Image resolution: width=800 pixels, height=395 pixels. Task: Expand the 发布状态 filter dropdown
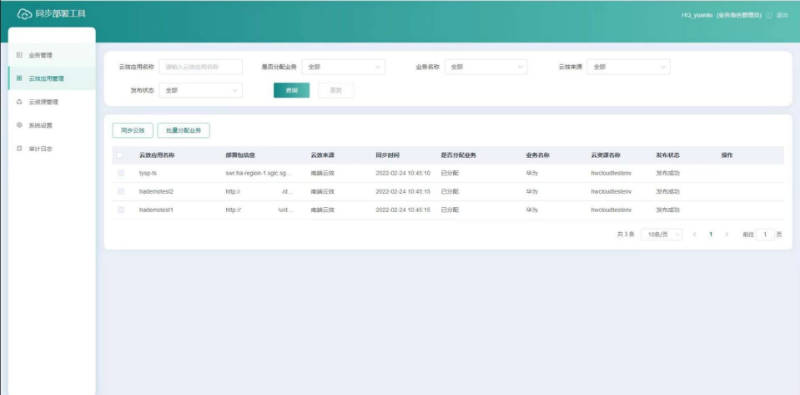[x=201, y=90]
